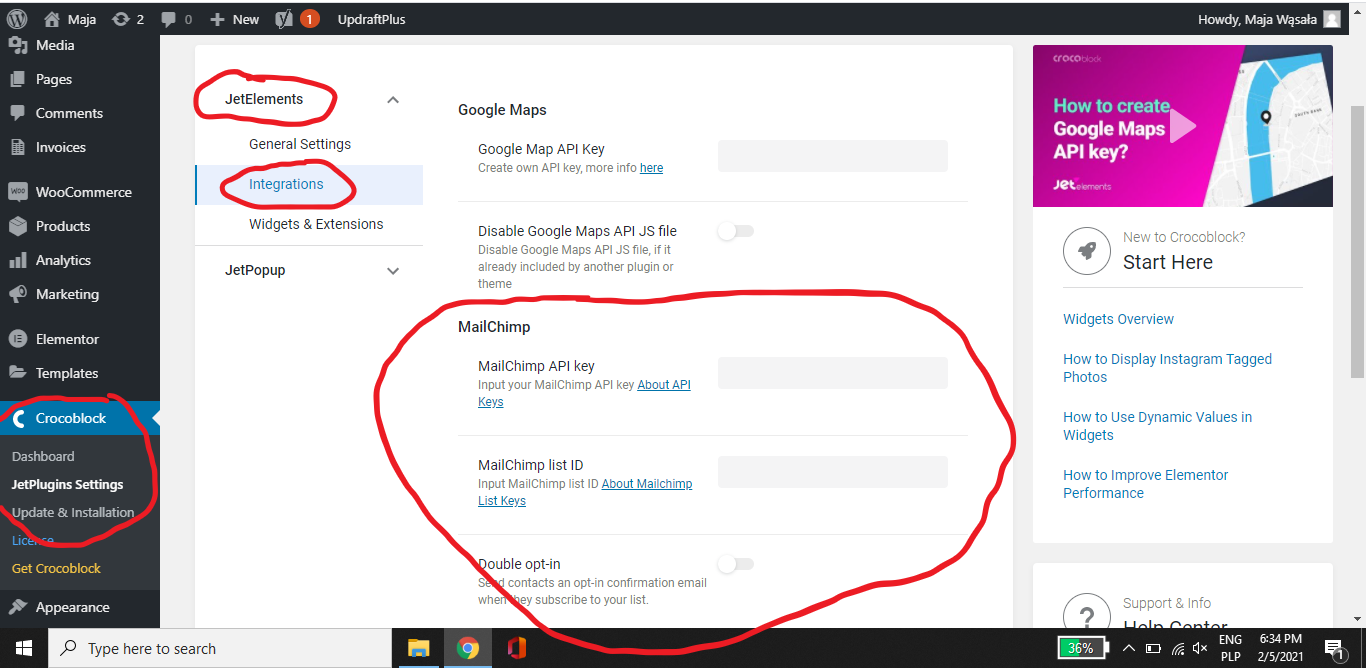This screenshot has width=1366, height=668.
Task: Click the Windows taskbar search box
Action: [x=220, y=648]
